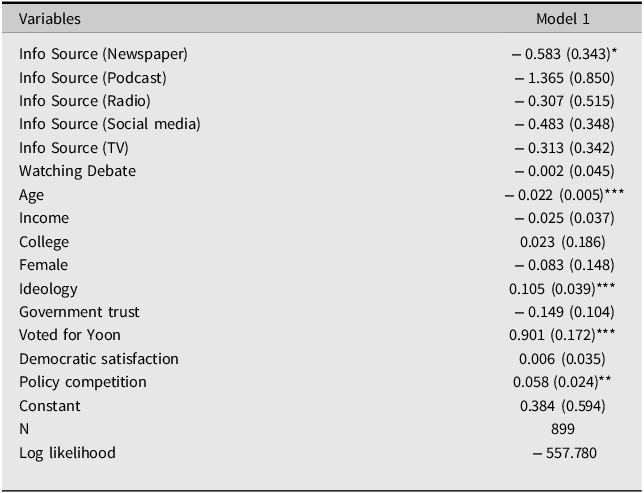Screen dimensions: 644x493
Task: Click the "Info Source (Social media)" label
Action: pyautogui.click(x=110, y=124)
